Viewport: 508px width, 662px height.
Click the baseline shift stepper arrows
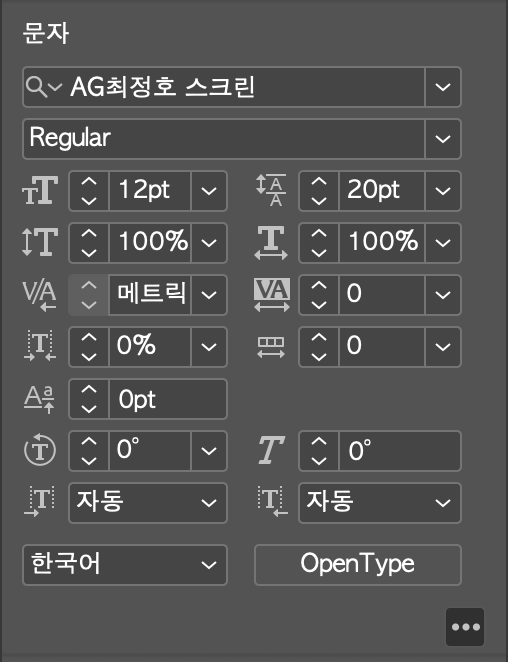89,399
